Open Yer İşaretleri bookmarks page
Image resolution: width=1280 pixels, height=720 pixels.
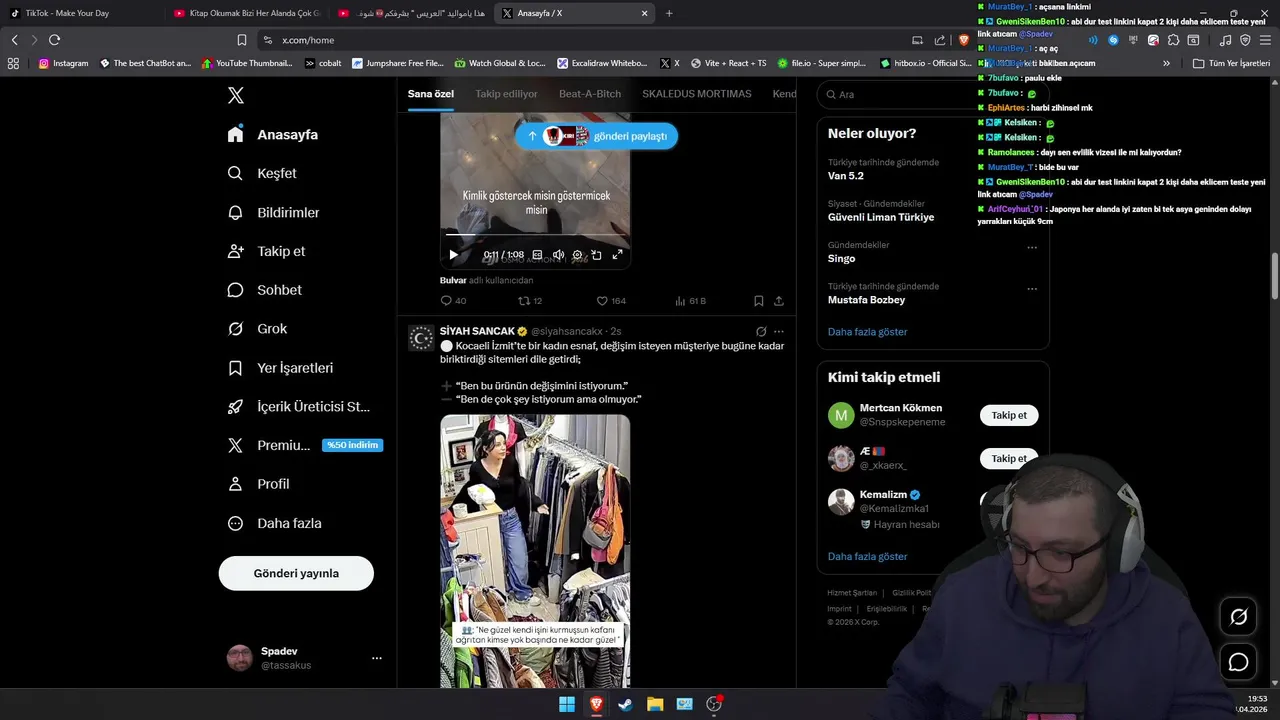280,368
